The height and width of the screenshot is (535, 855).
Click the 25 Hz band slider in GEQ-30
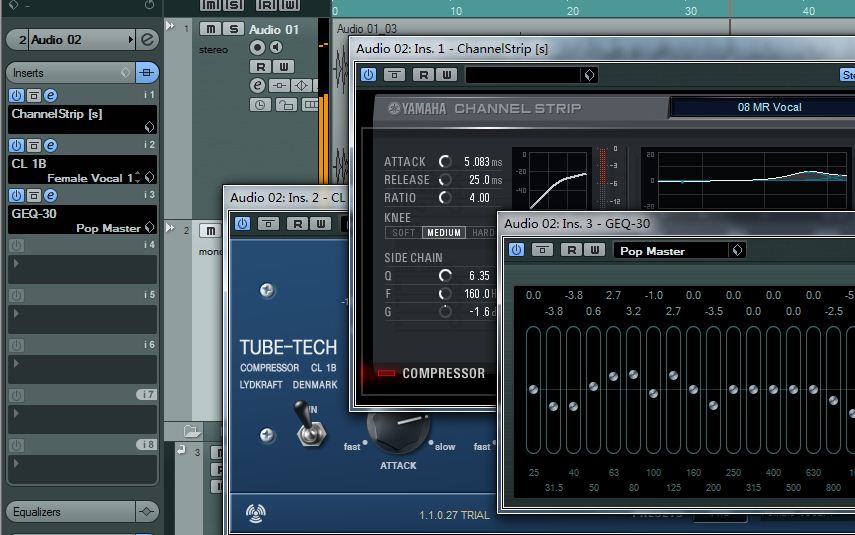(533, 390)
